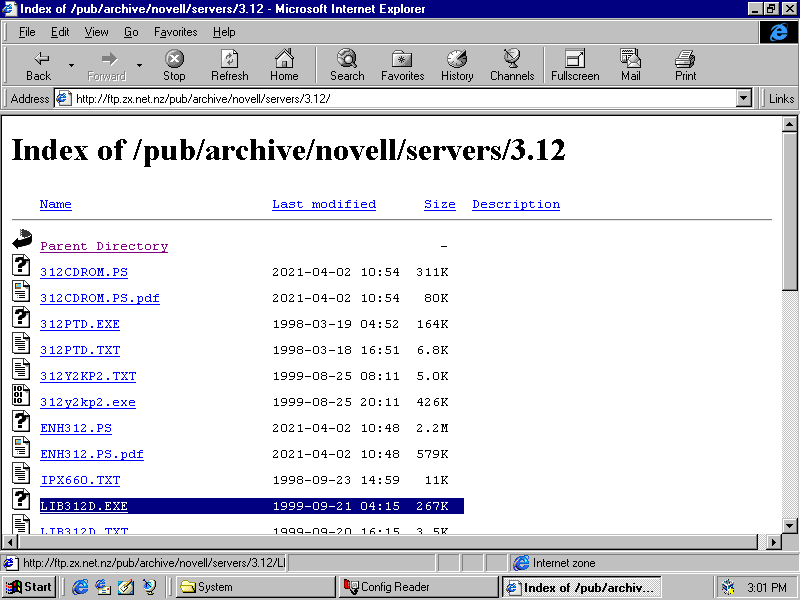This screenshot has height=600, width=800.
Task: Click the document icon beside ENH312.PS.pdf
Action: pyautogui.click(x=21, y=447)
